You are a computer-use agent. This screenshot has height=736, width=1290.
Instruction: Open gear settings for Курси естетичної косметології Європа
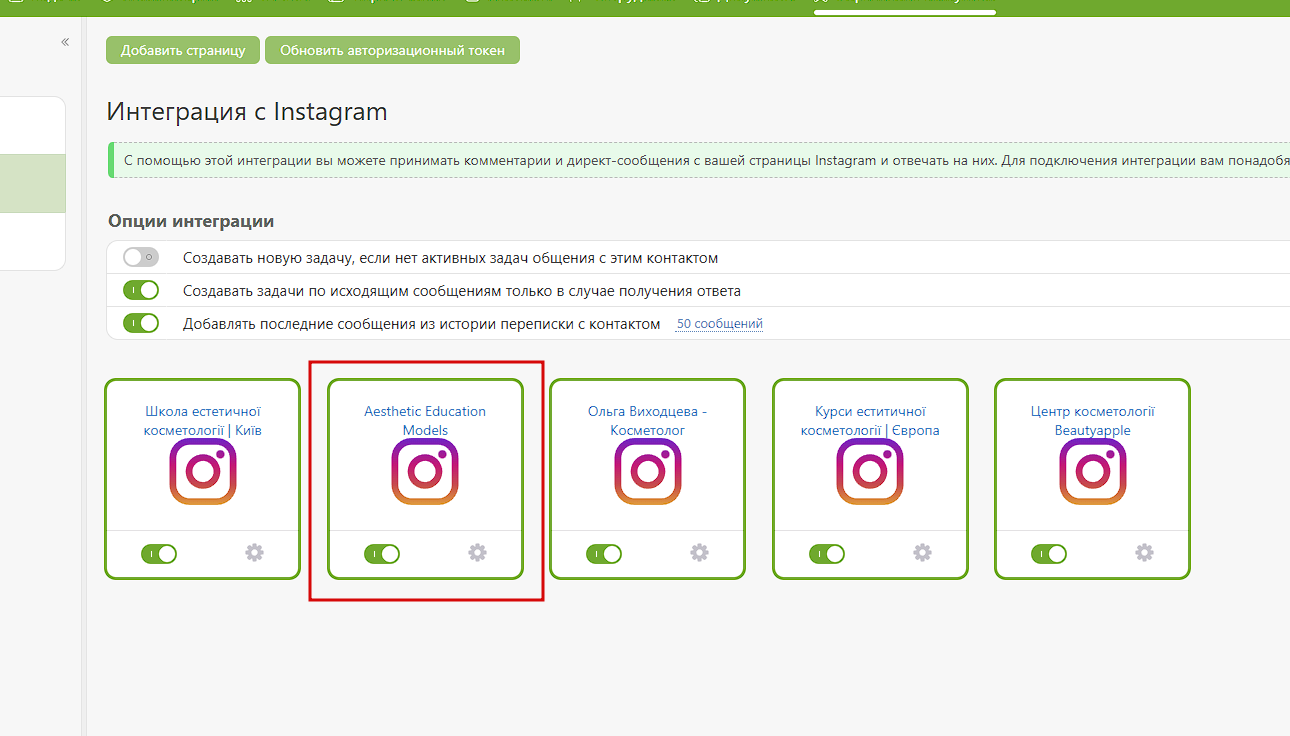click(x=923, y=553)
